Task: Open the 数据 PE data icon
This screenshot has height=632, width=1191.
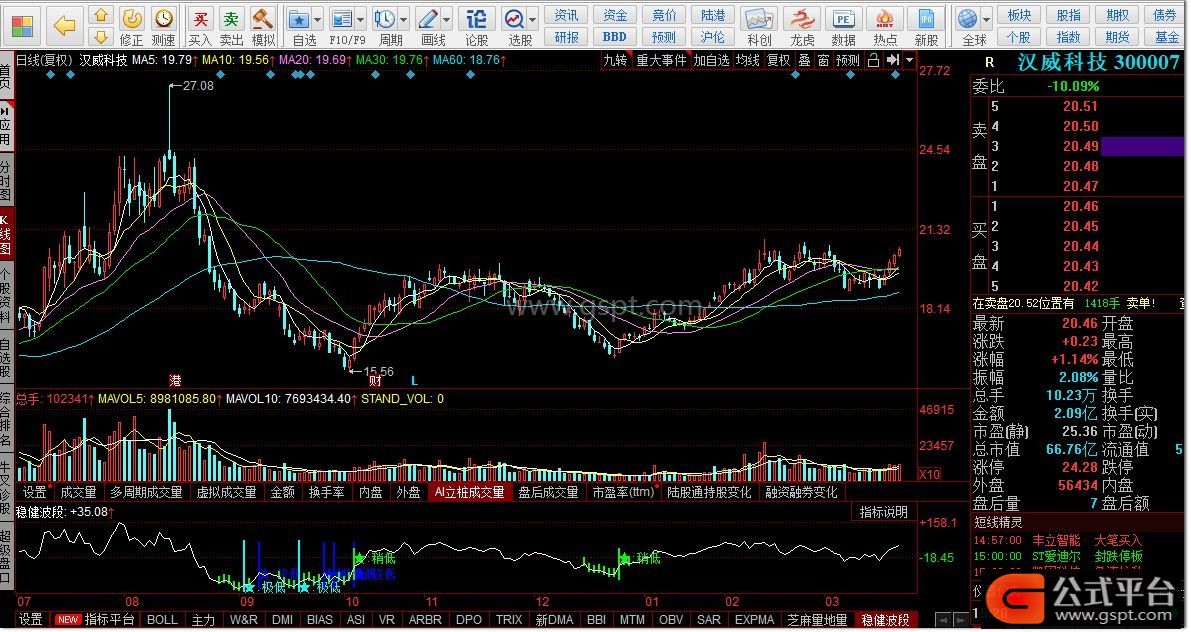Action: (843, 18)
